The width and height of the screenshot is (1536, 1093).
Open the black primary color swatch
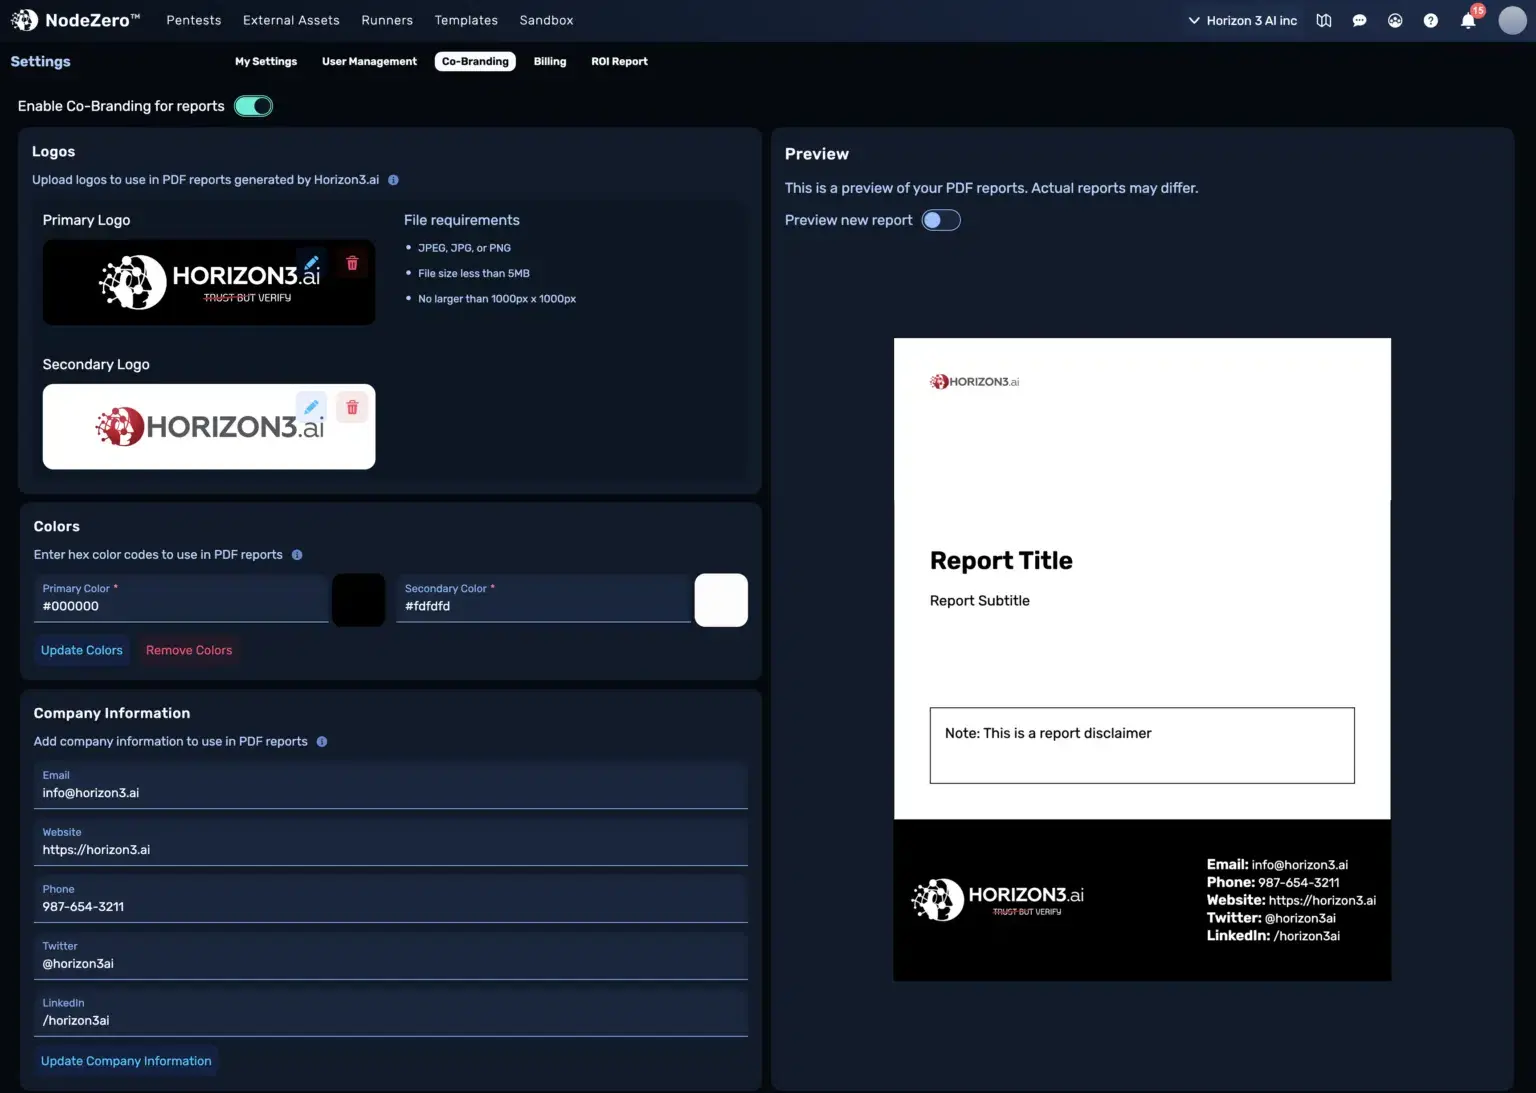pyautogui.click(x=358, y=600)
